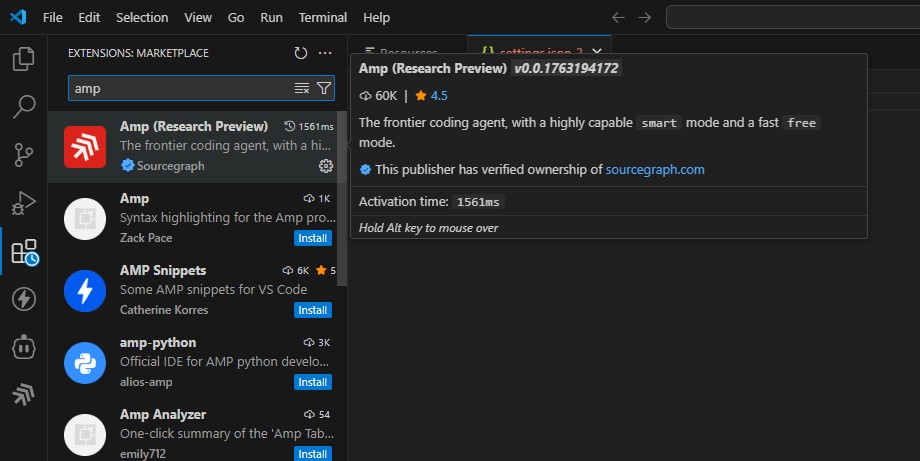920x461 pixels.
Task: Open the Edit menu
Action: 89,18
